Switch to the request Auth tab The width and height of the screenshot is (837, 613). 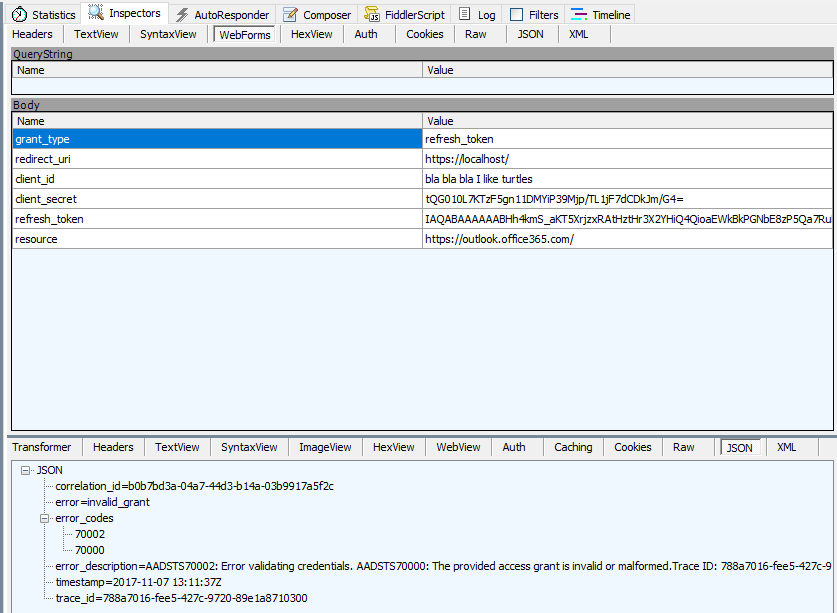[366, 34]
